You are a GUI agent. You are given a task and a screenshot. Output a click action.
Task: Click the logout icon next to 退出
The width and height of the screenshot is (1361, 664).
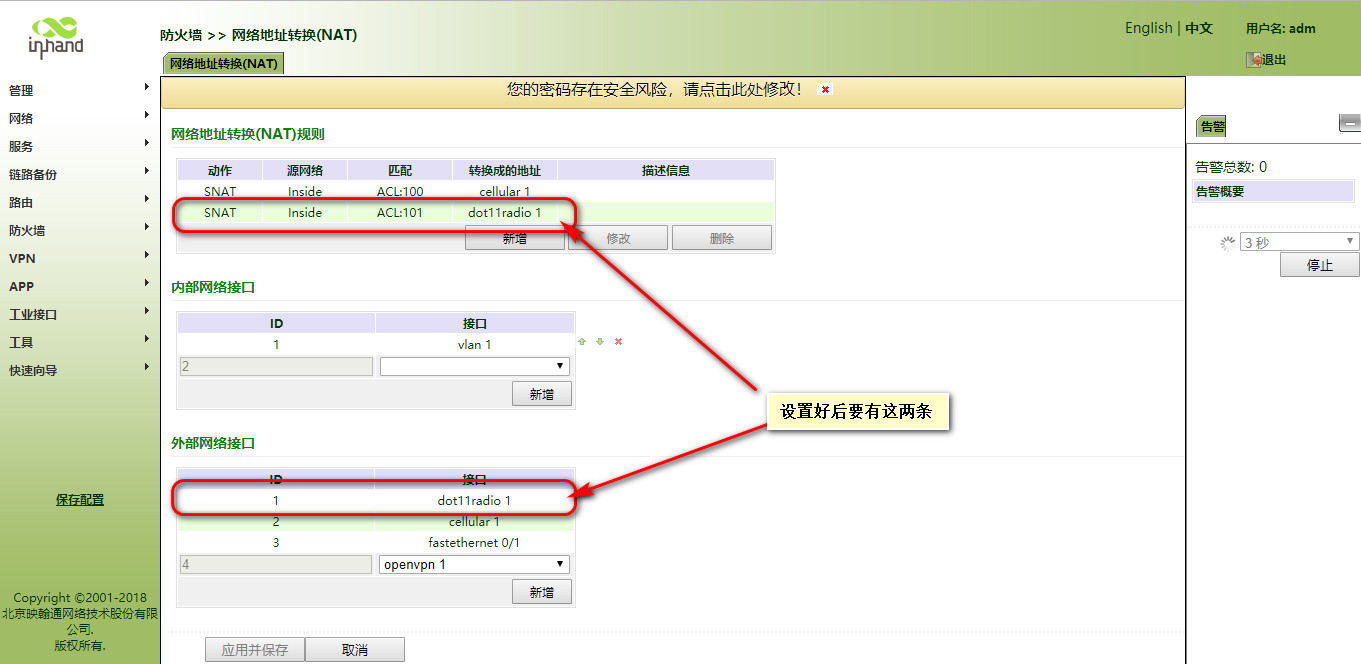click(1253, 60)
